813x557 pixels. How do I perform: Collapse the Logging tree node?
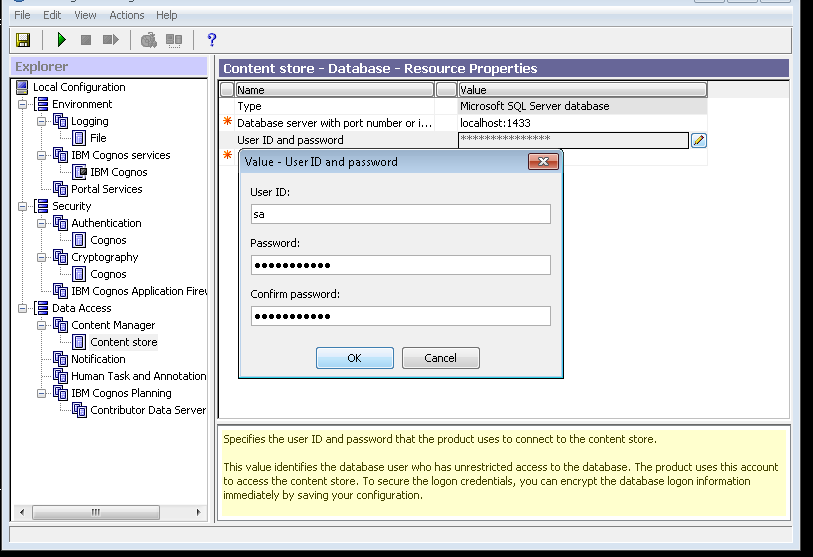[41, 121]
